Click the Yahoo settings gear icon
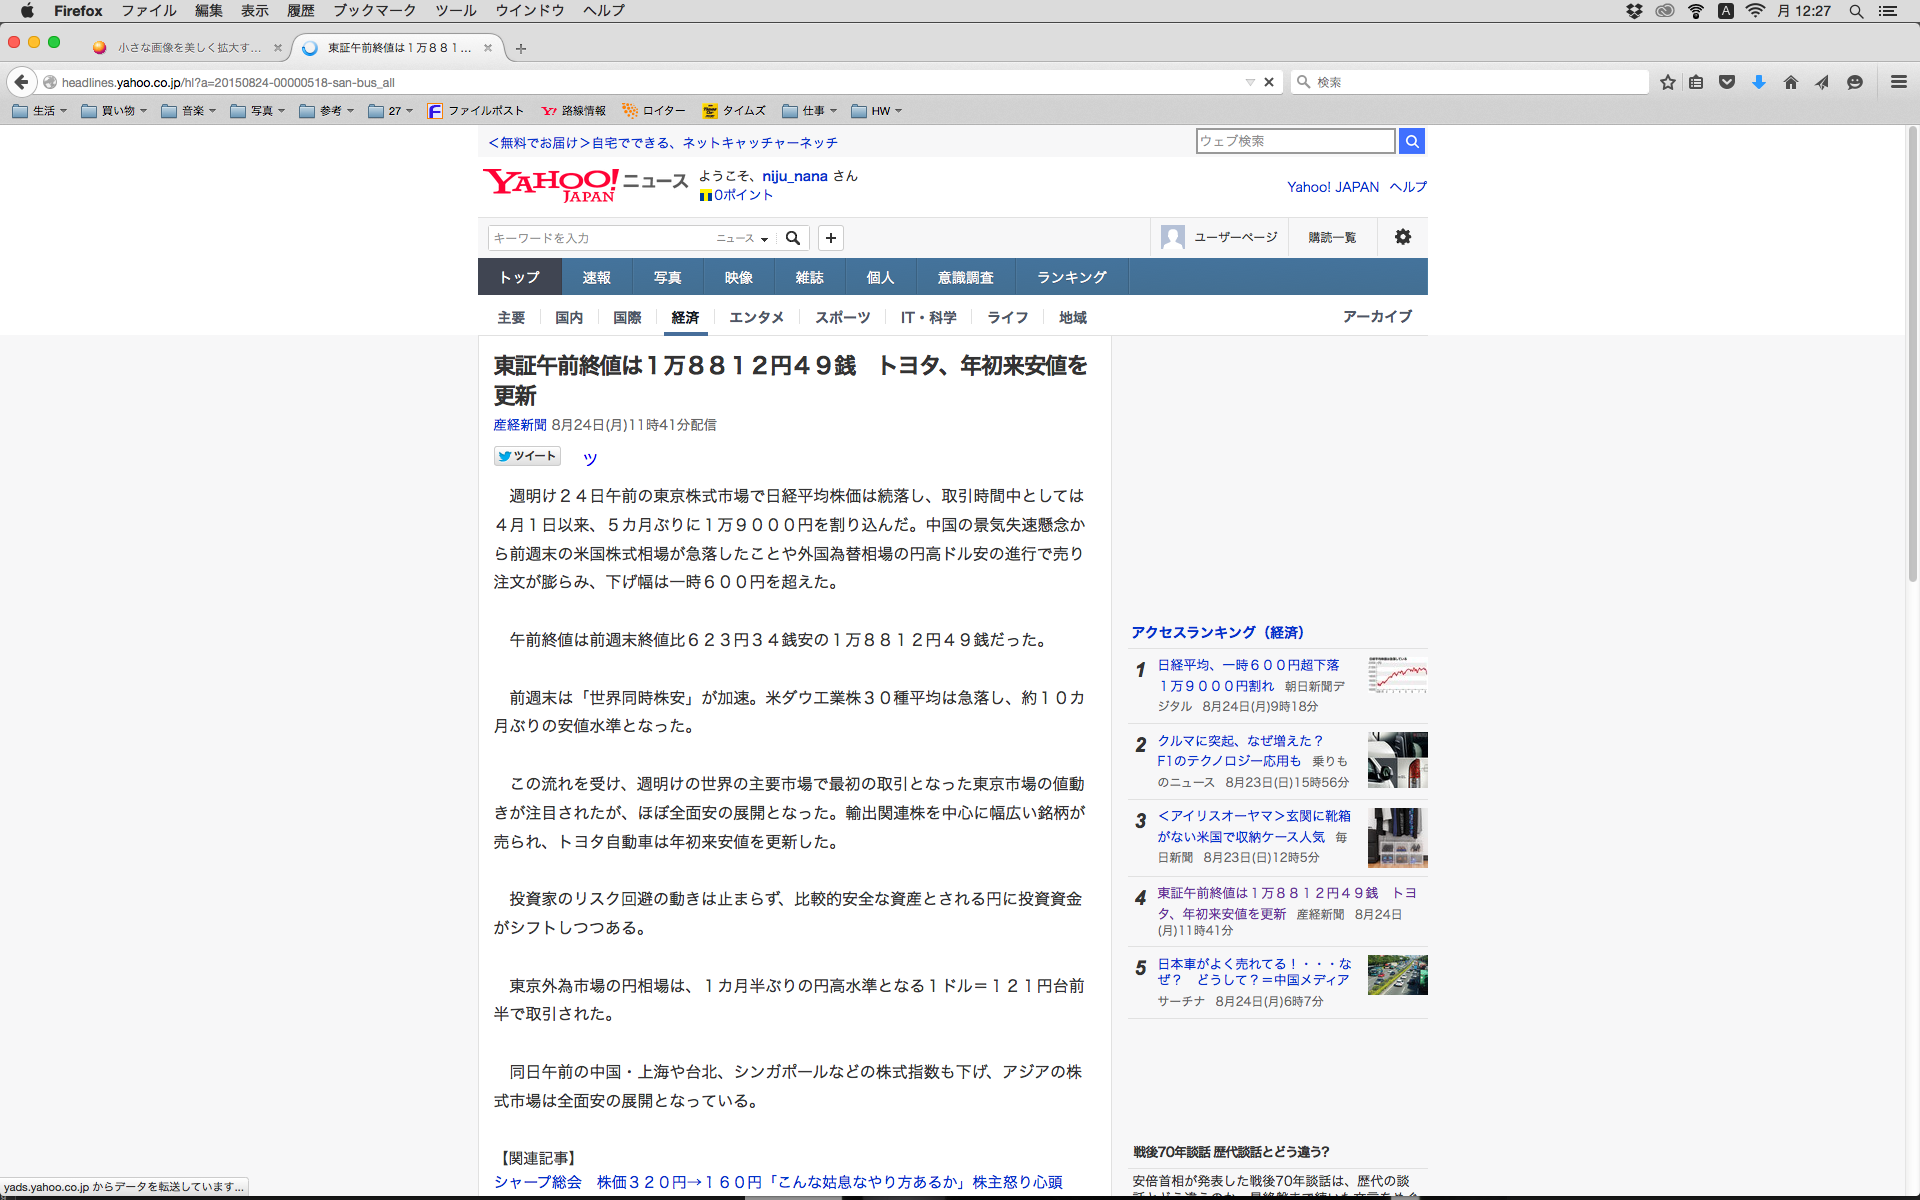The width and height of the screenshot is (1920, 1200). [x=1403, y=237]
